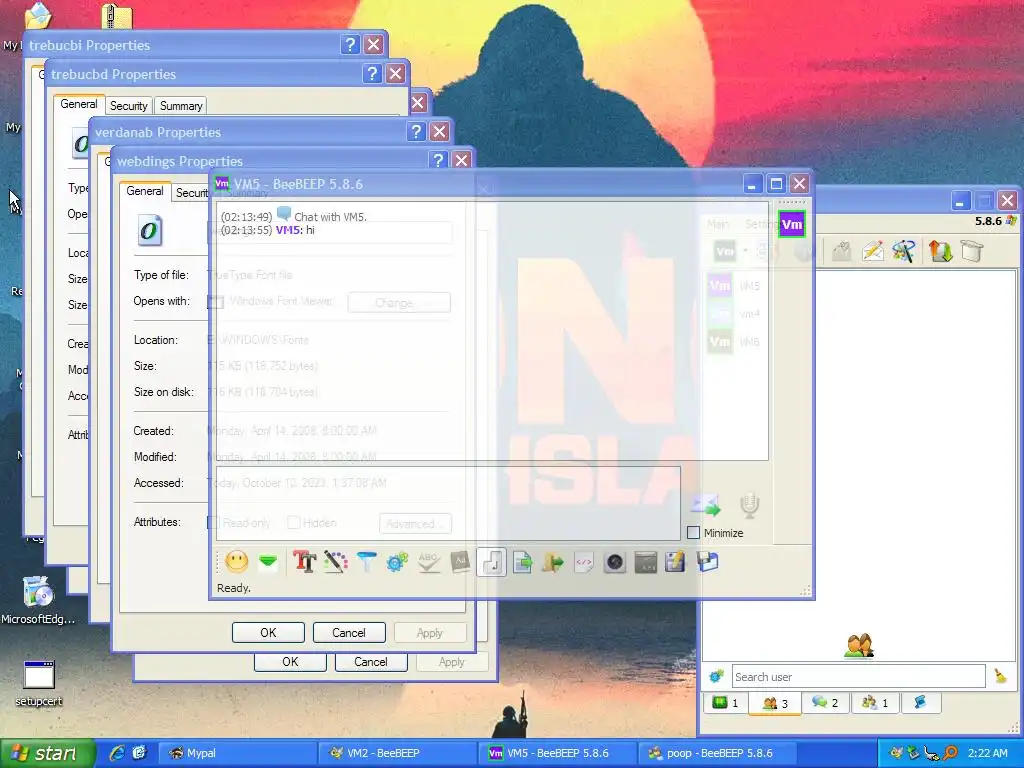
Task: Open the font color pencil tool
Action: (x=336, y=562)
